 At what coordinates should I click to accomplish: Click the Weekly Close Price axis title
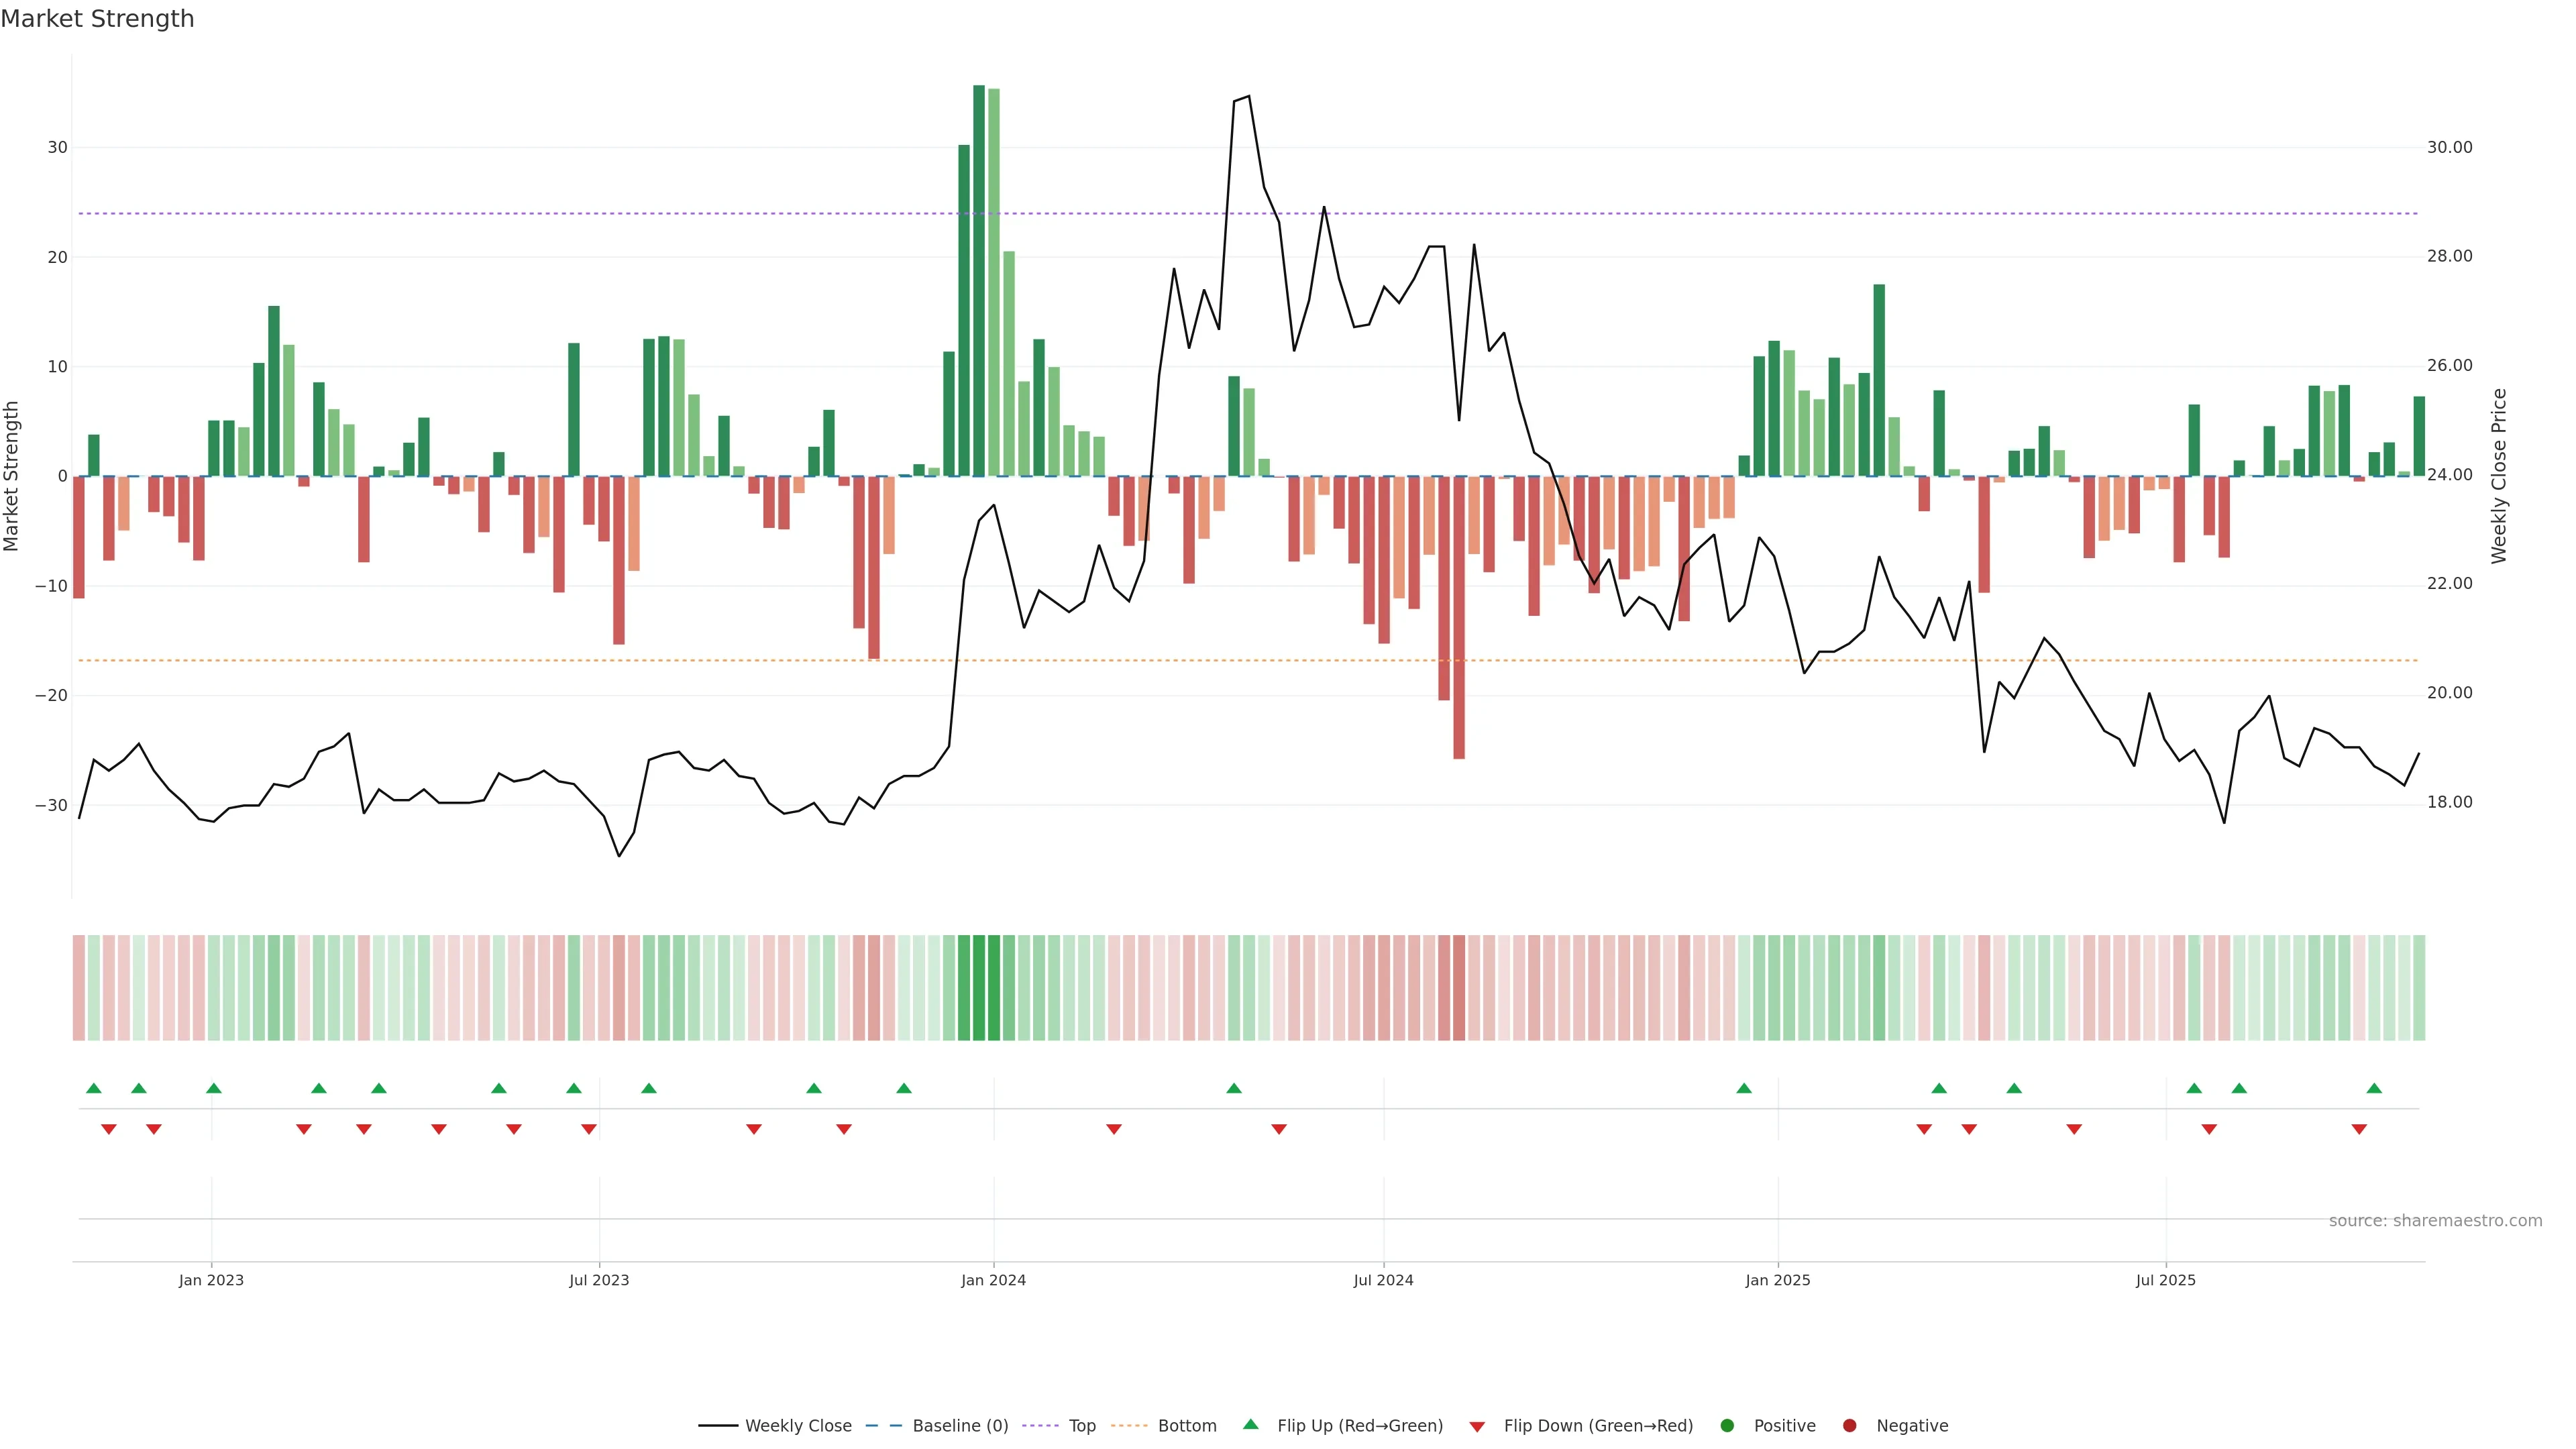2499,476
